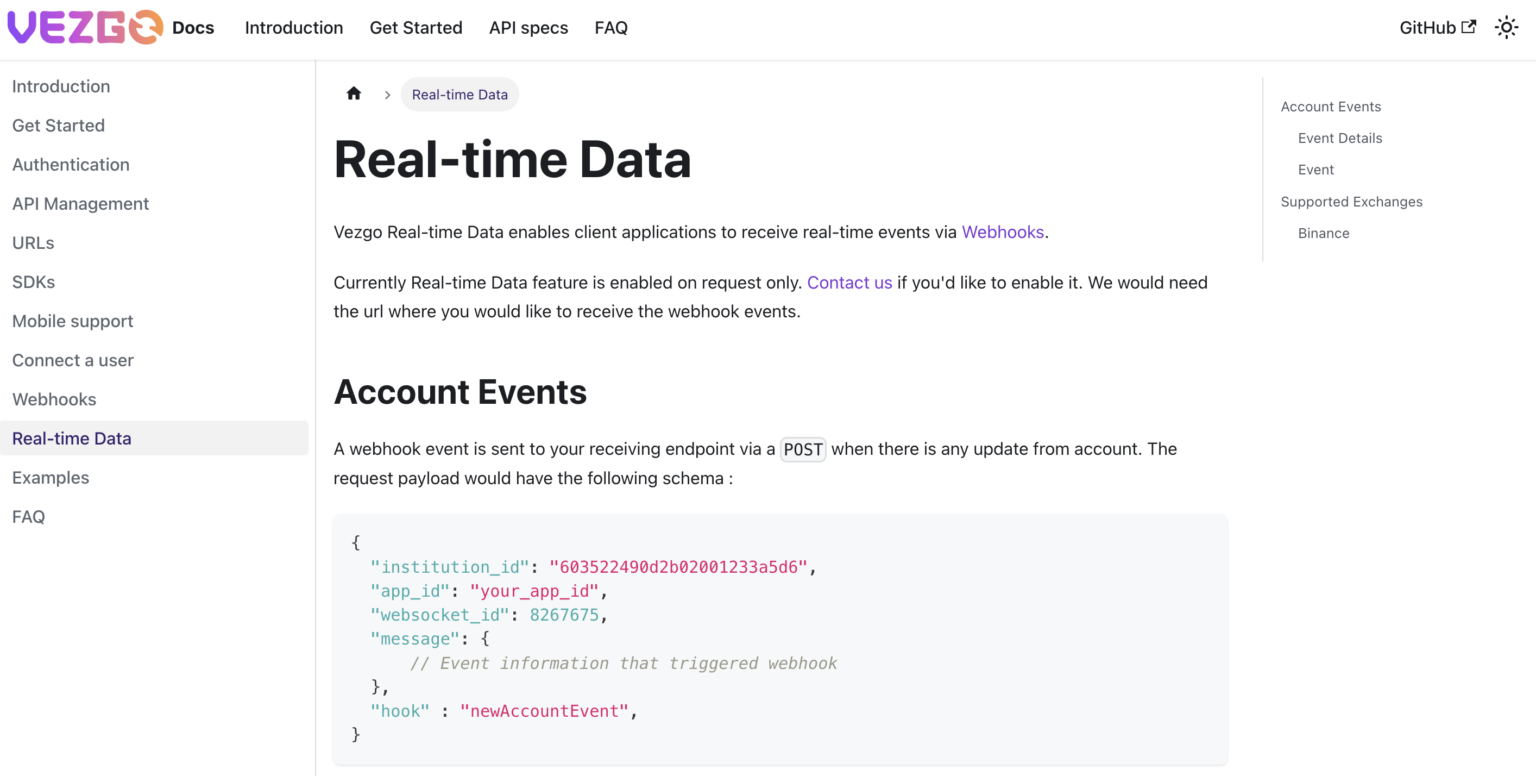Click the home icon in the breadcrumb

[354, 93]
